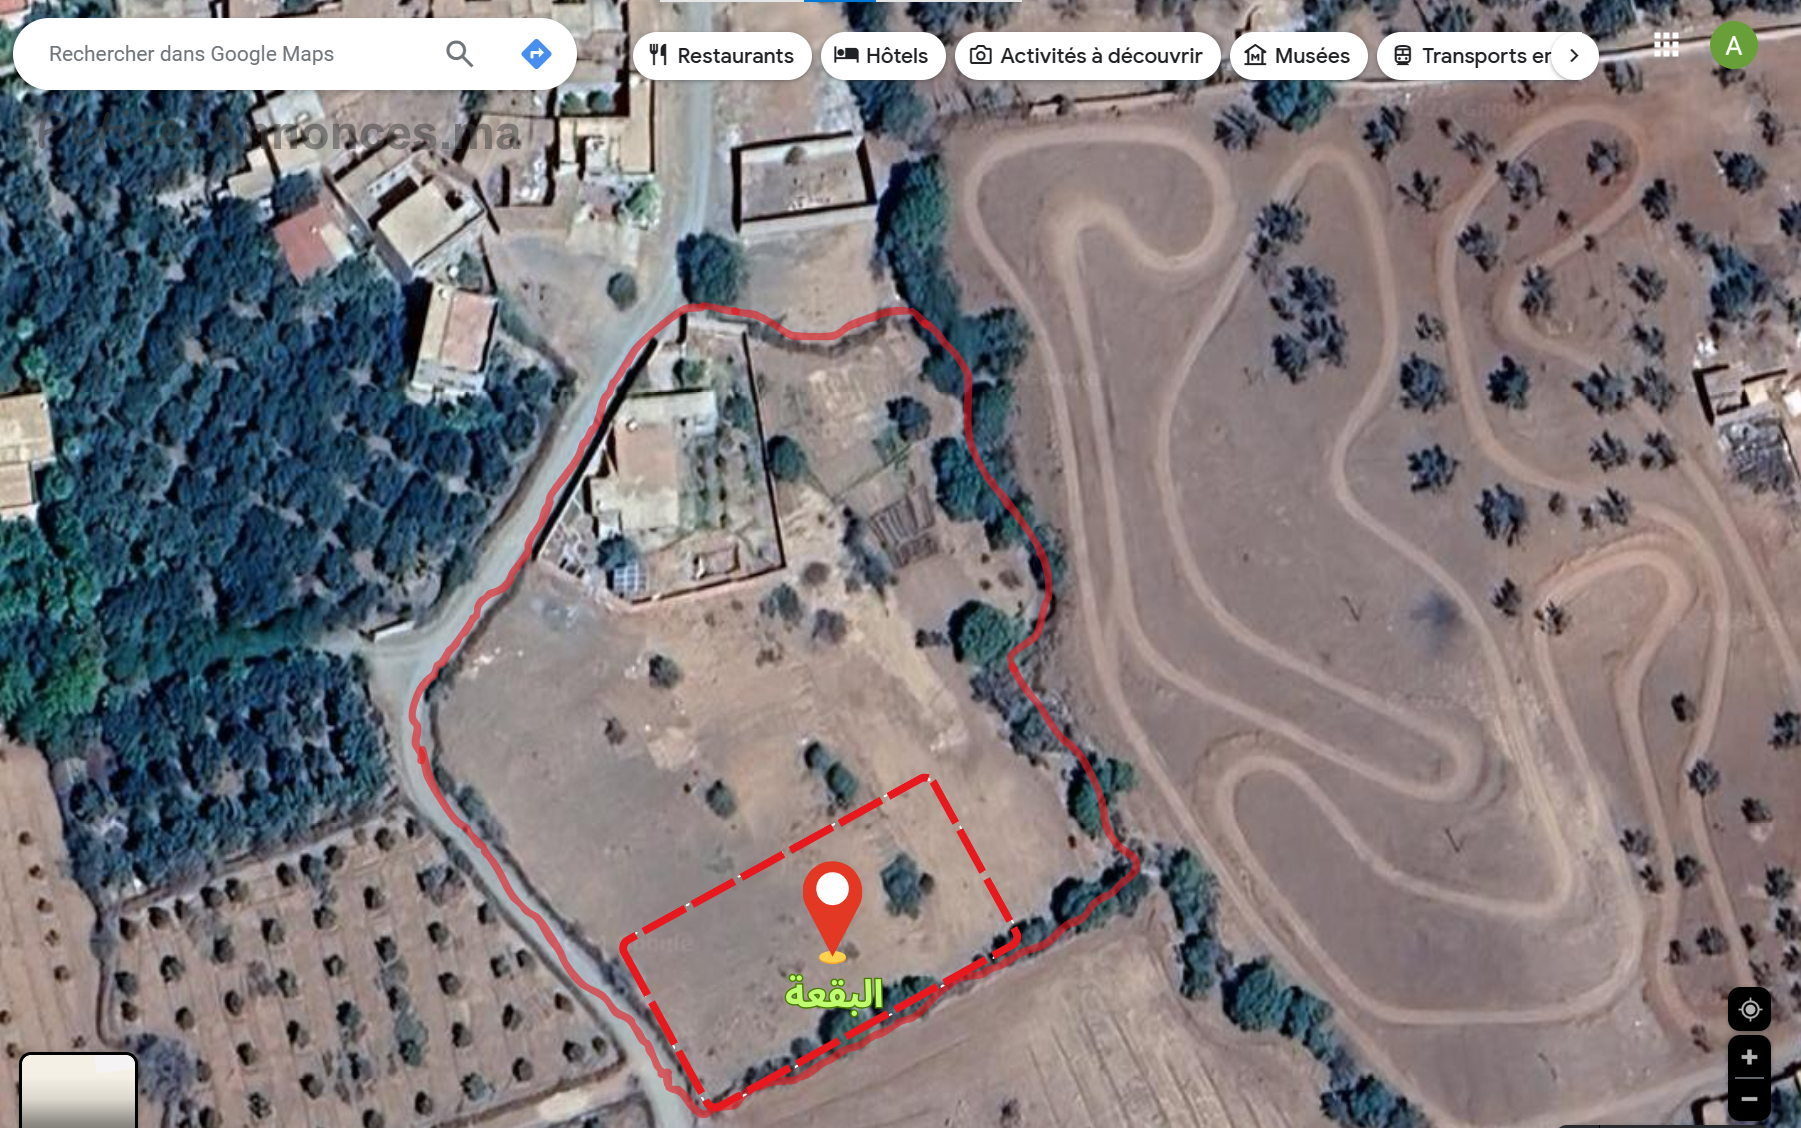Click the search magnifier icon
1801x1128 pixels.
click(x=459, y=54)
